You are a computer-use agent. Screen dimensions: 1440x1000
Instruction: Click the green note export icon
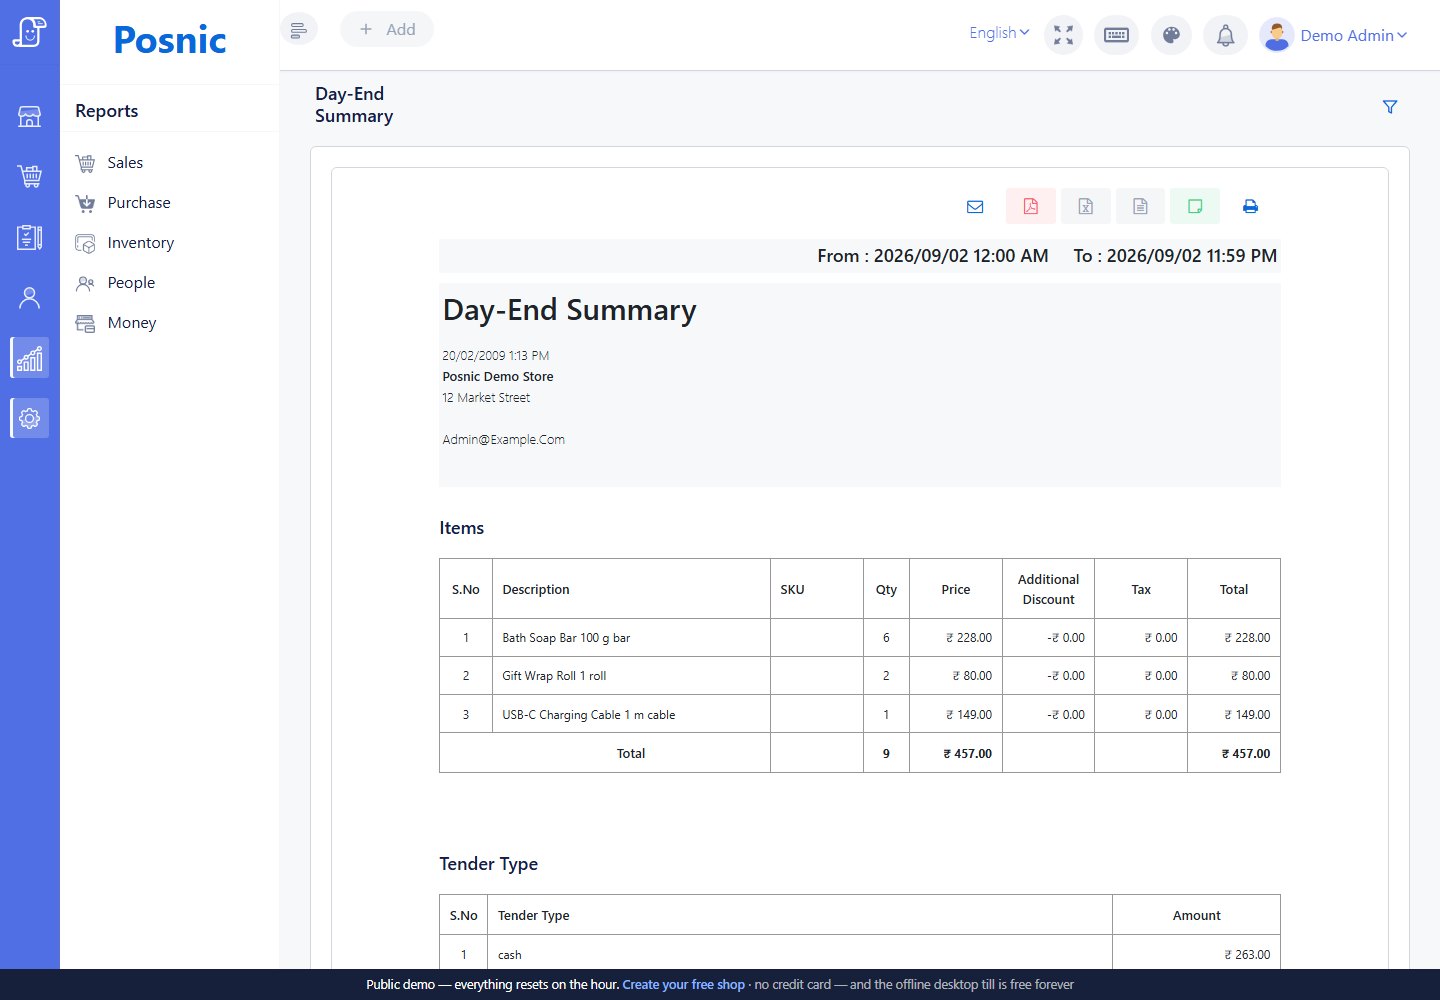click(1195, 206)
